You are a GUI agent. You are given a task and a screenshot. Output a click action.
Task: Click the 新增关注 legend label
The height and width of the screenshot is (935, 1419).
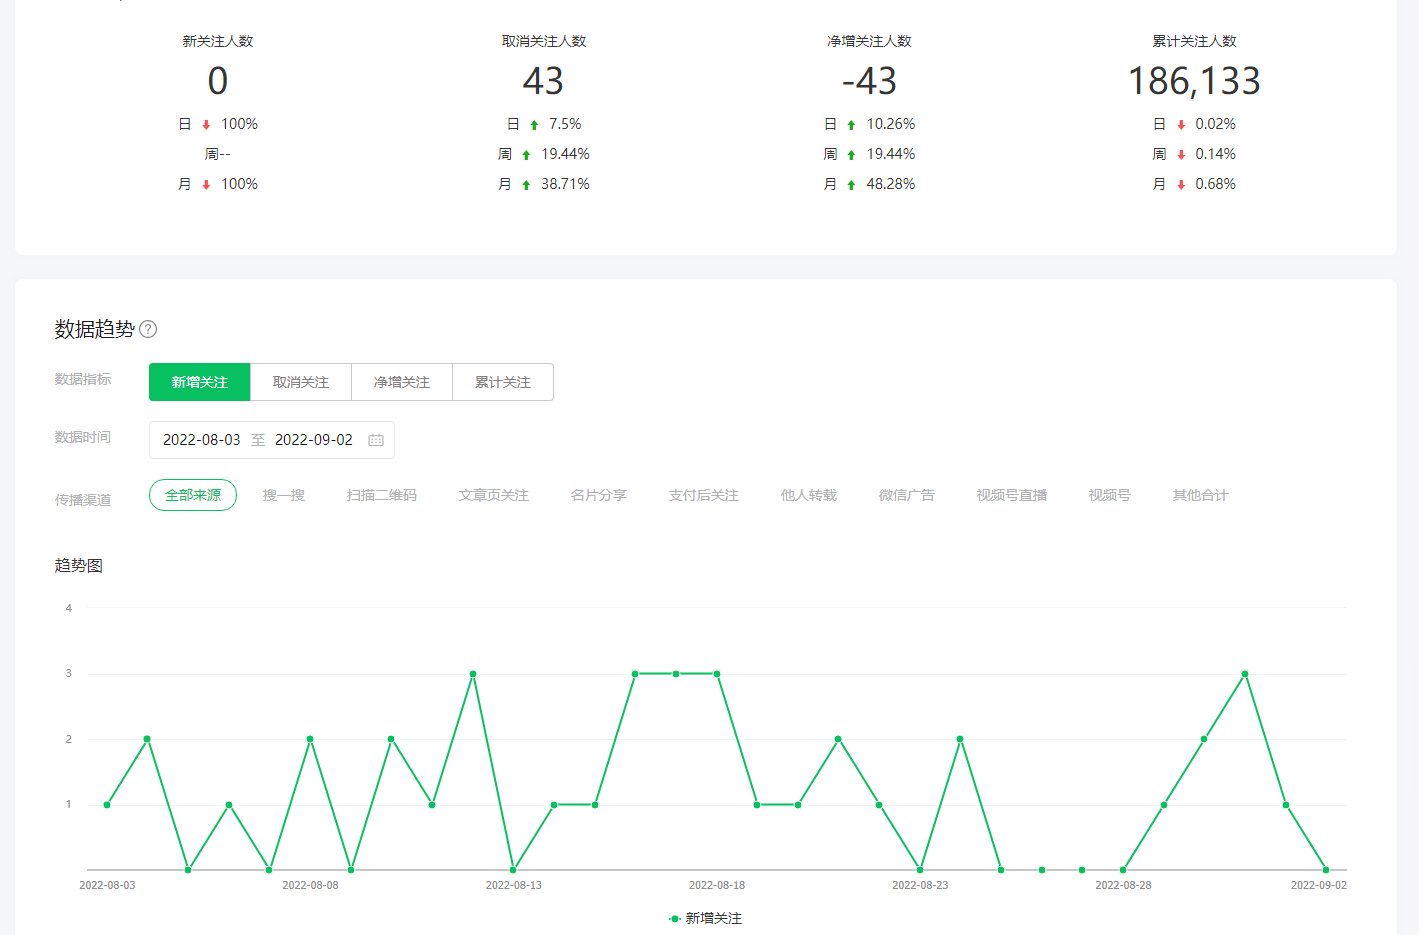click(x=714, y=918)
